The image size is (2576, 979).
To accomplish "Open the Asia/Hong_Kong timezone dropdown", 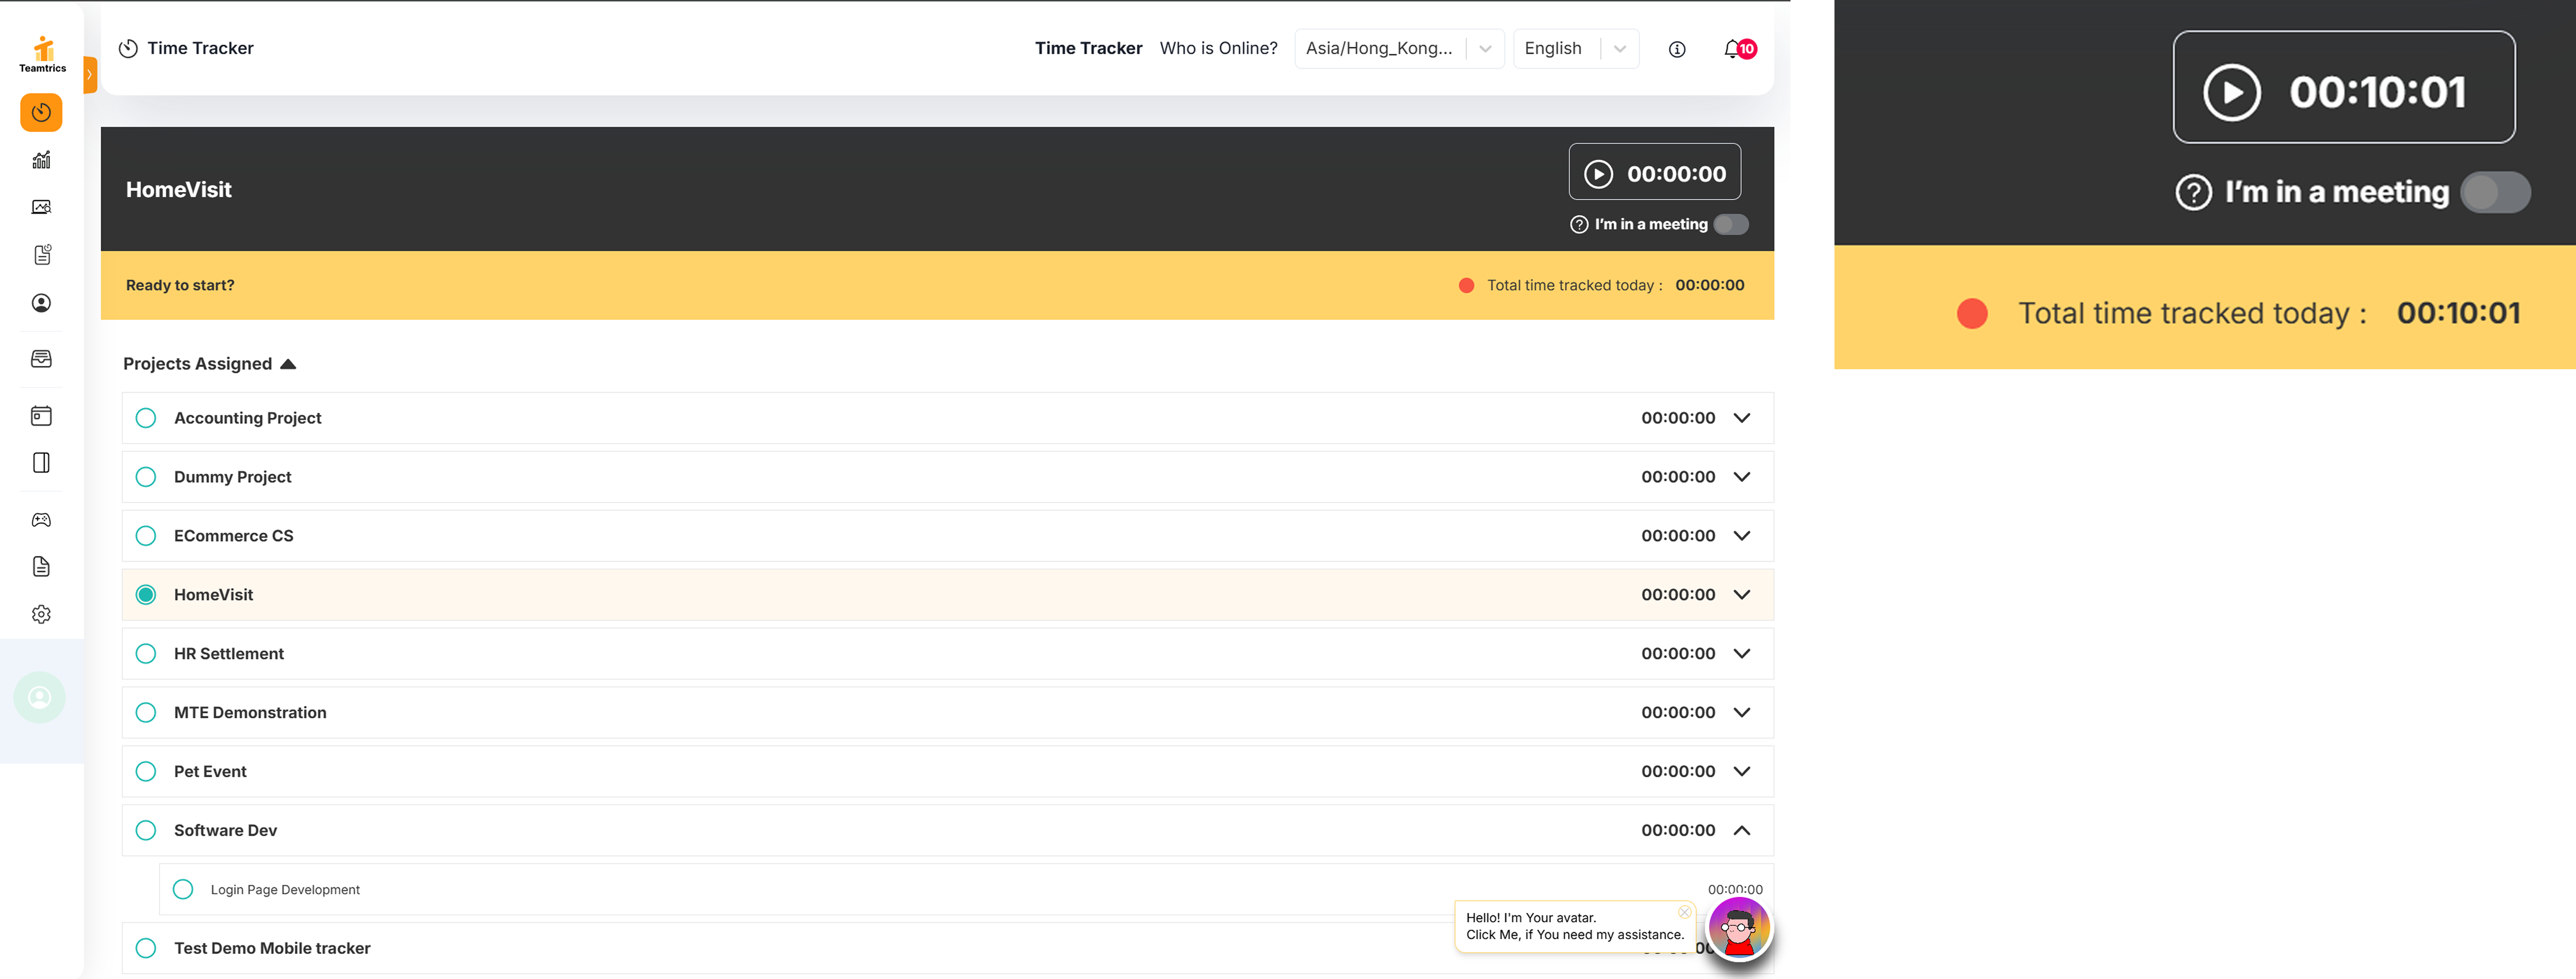I will (x=1399, y=48).
